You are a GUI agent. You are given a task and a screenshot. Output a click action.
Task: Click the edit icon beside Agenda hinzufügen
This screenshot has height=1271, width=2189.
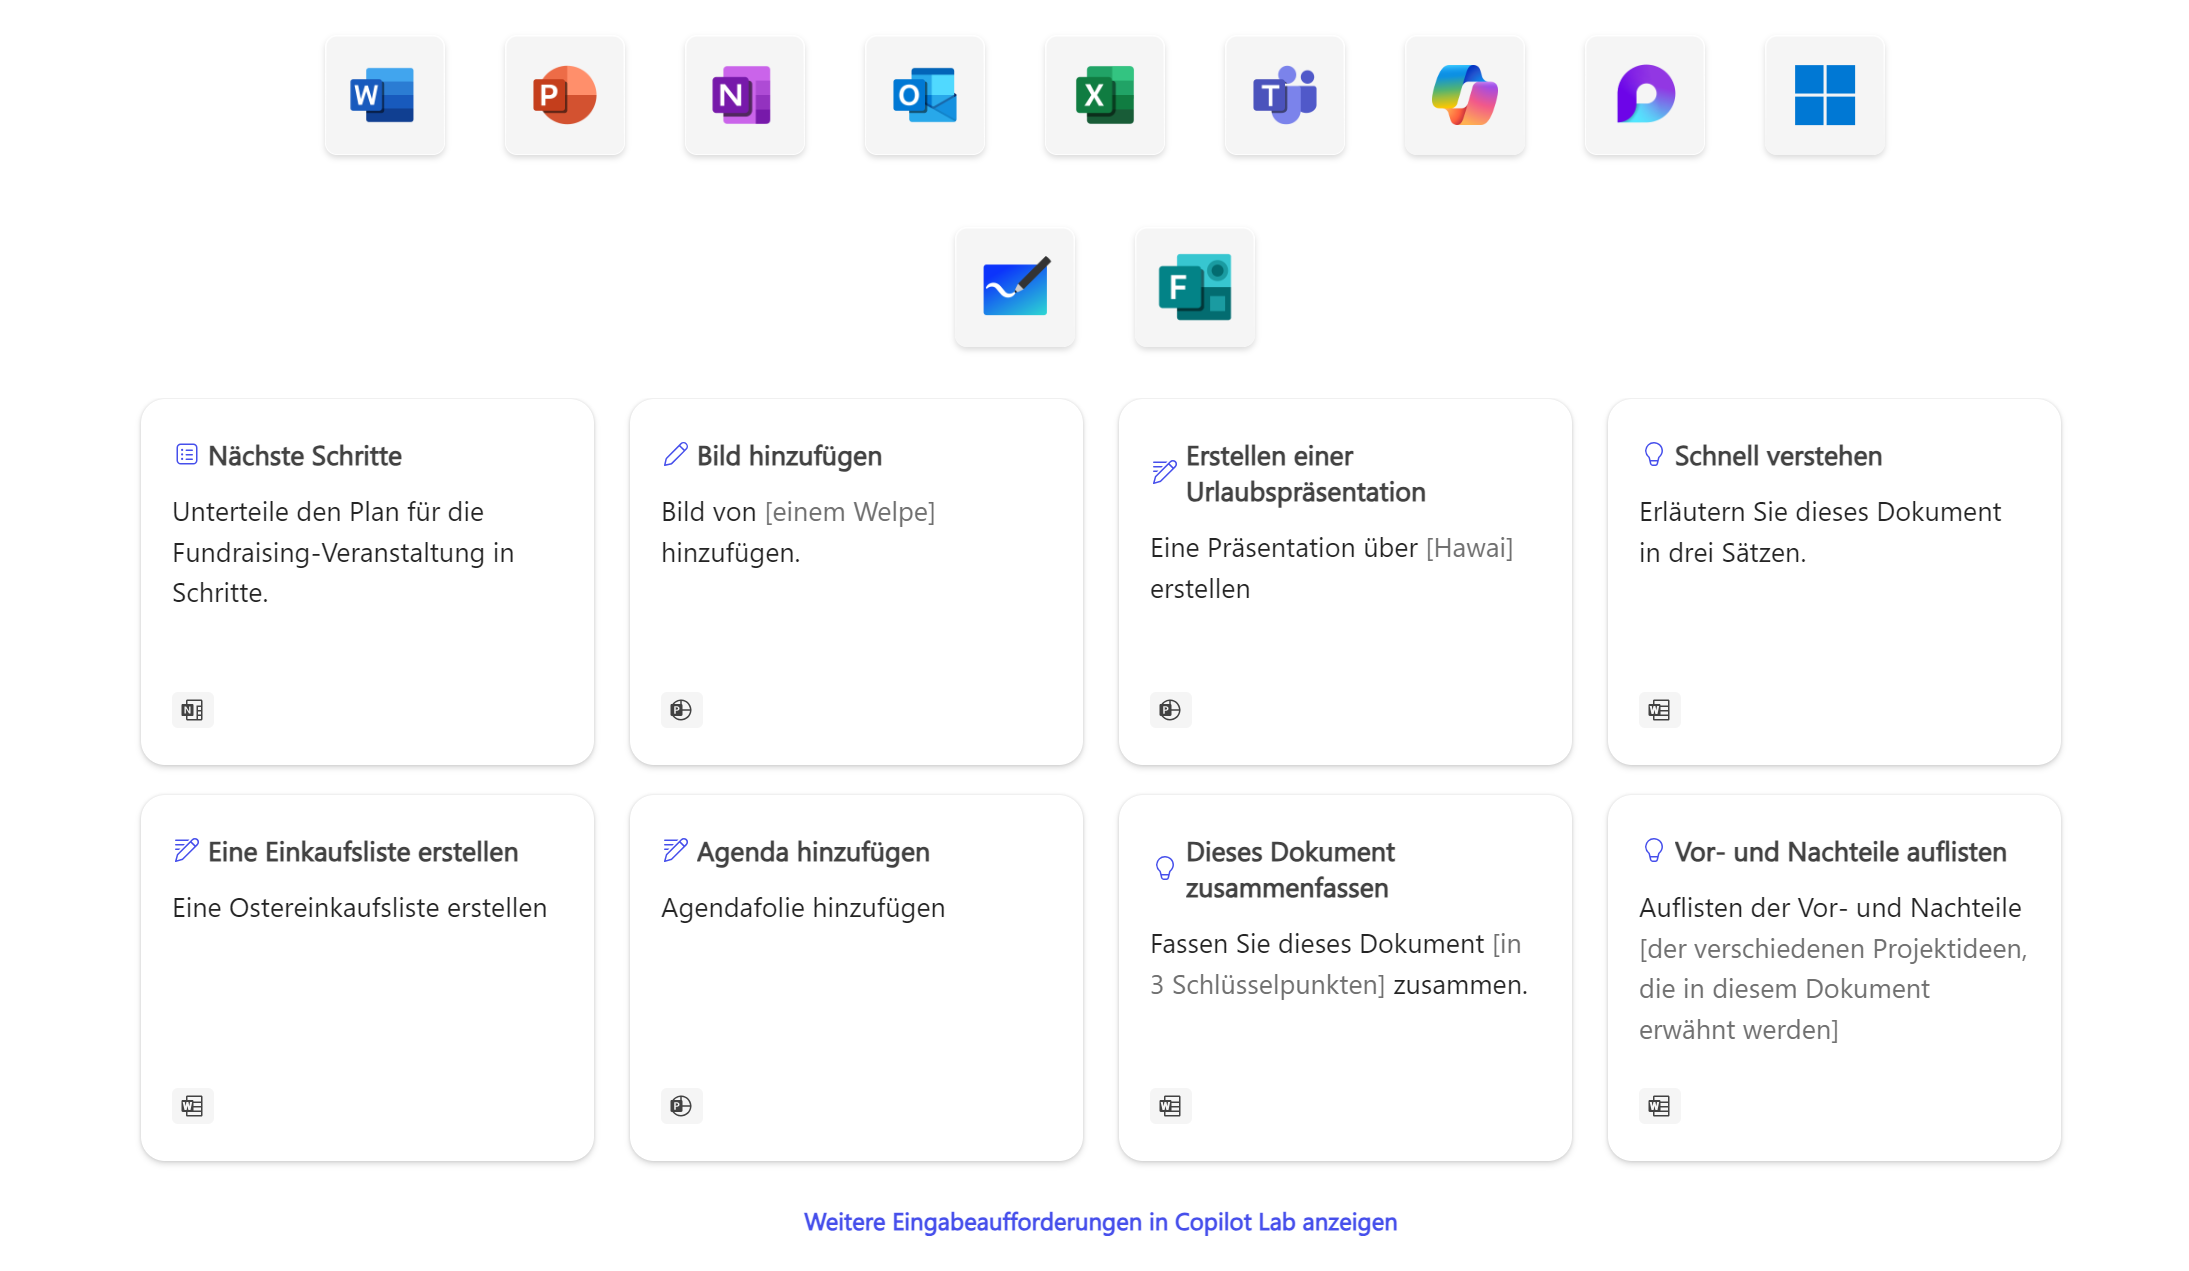(x=675, y=851)
